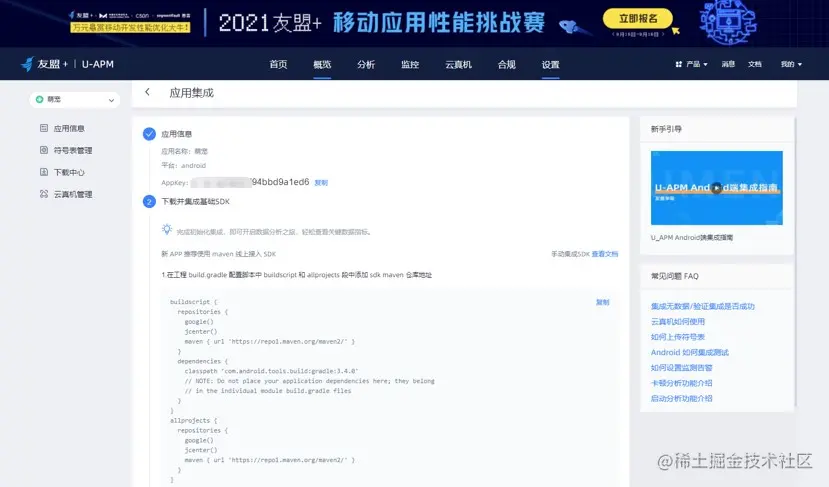The image size is (829, 487).
Task: Click the step 2 circle icon
Action: point(149,201)
